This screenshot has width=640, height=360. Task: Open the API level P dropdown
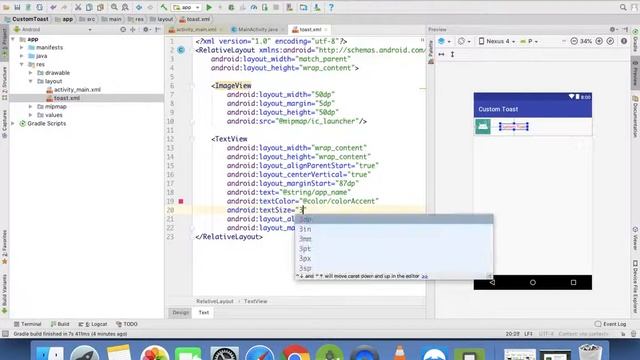pyautogui.click(x=529, y=41)
